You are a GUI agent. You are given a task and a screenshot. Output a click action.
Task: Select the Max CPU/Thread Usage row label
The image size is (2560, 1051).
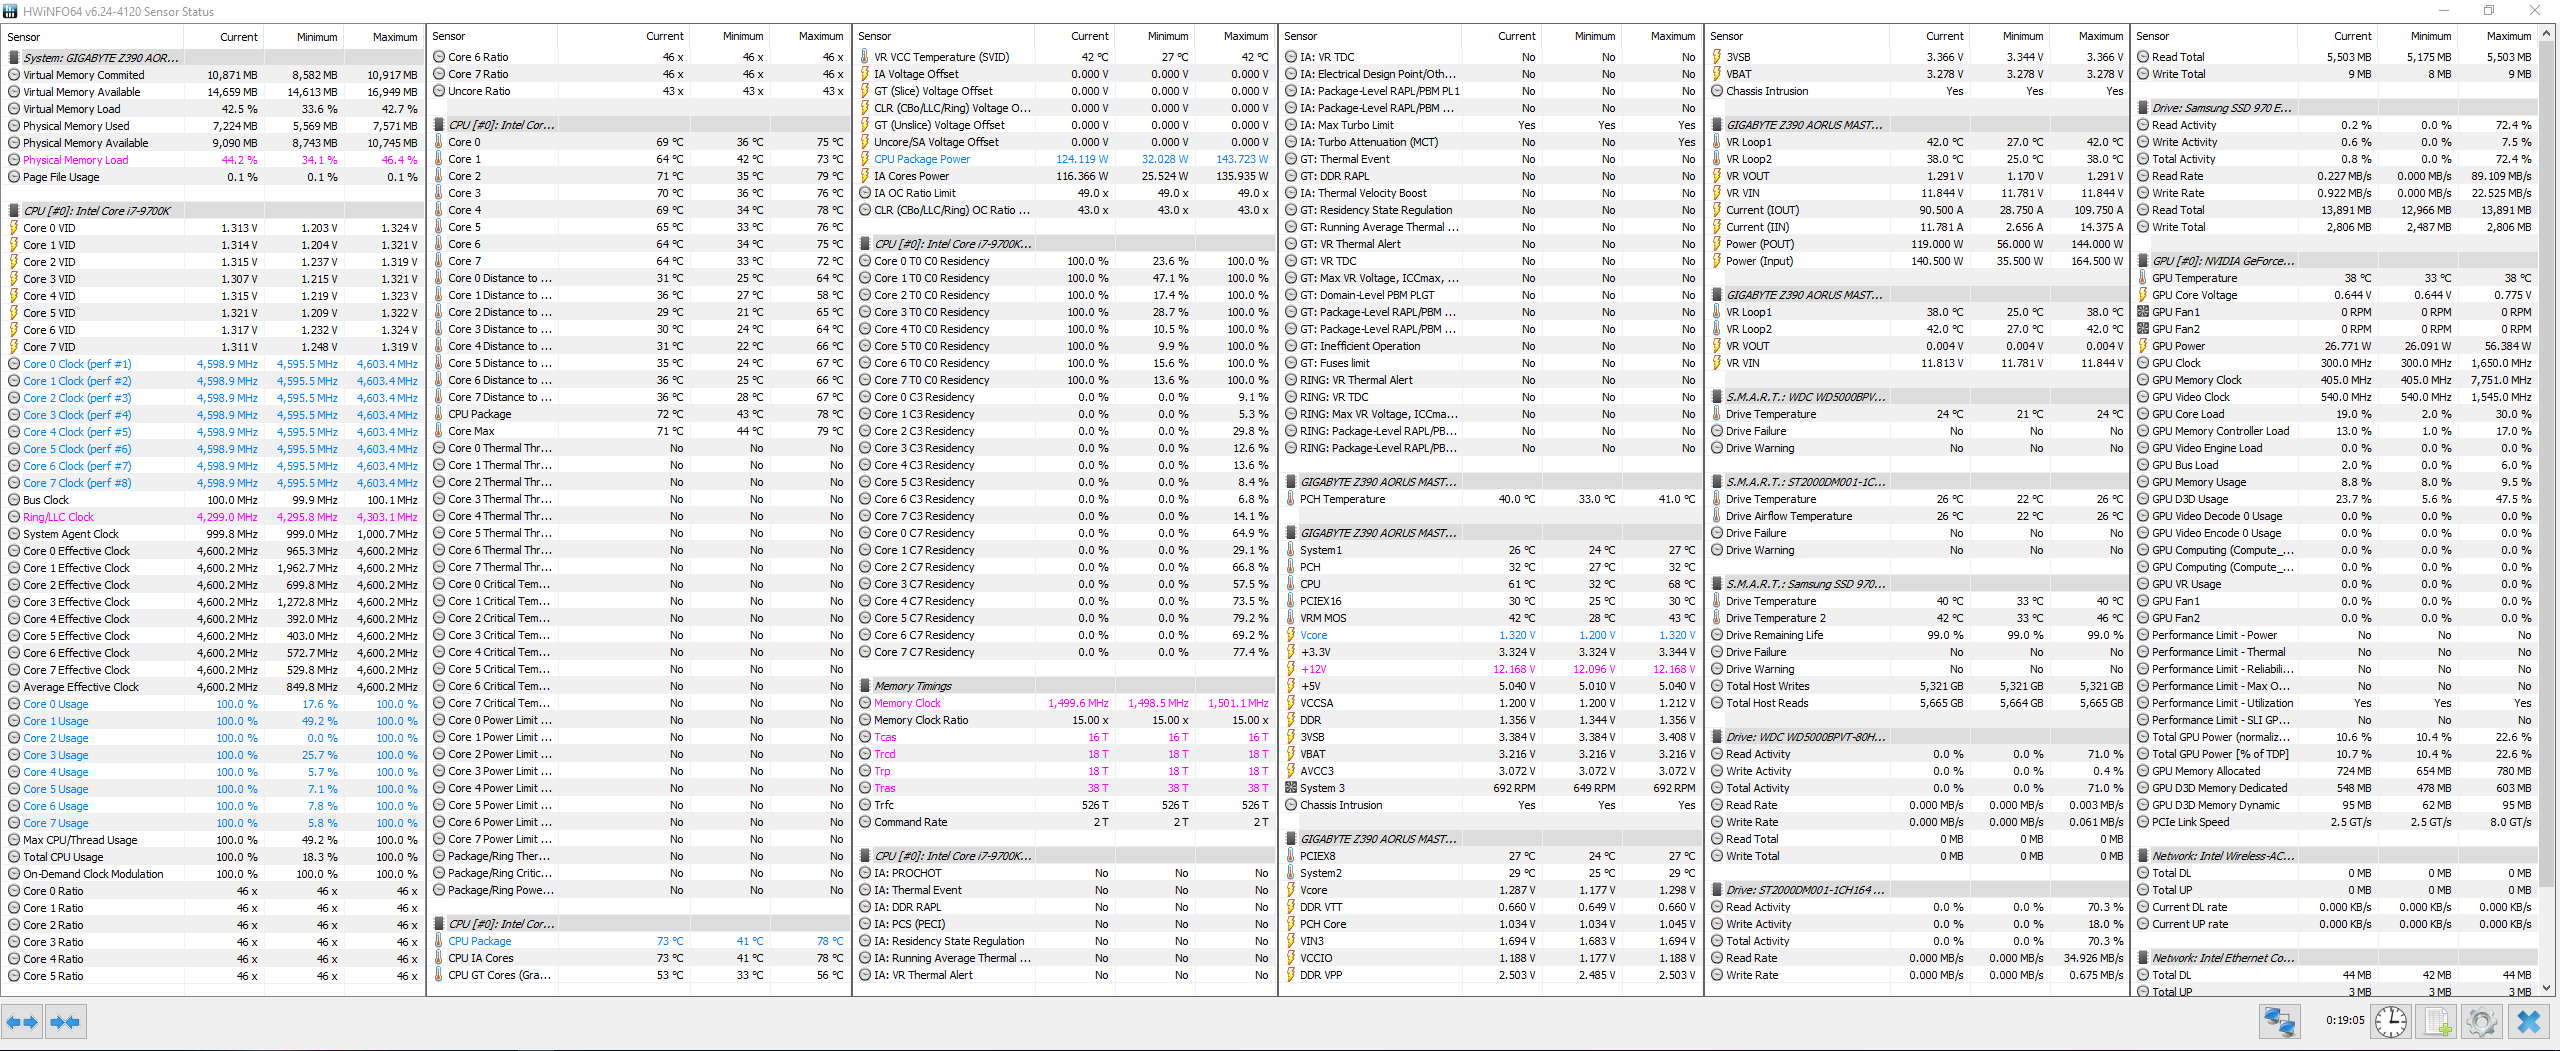click(81, 840)
